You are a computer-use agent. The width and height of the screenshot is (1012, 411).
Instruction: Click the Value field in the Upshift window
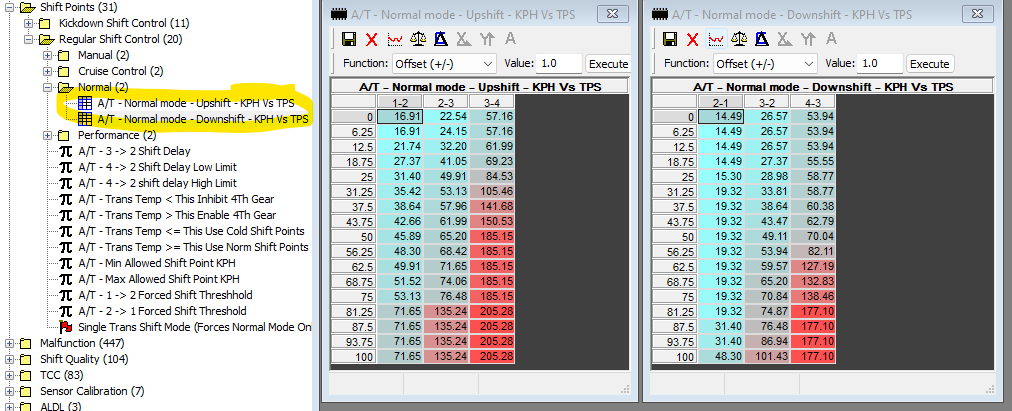pyautogui.click(x=559, y=63)
